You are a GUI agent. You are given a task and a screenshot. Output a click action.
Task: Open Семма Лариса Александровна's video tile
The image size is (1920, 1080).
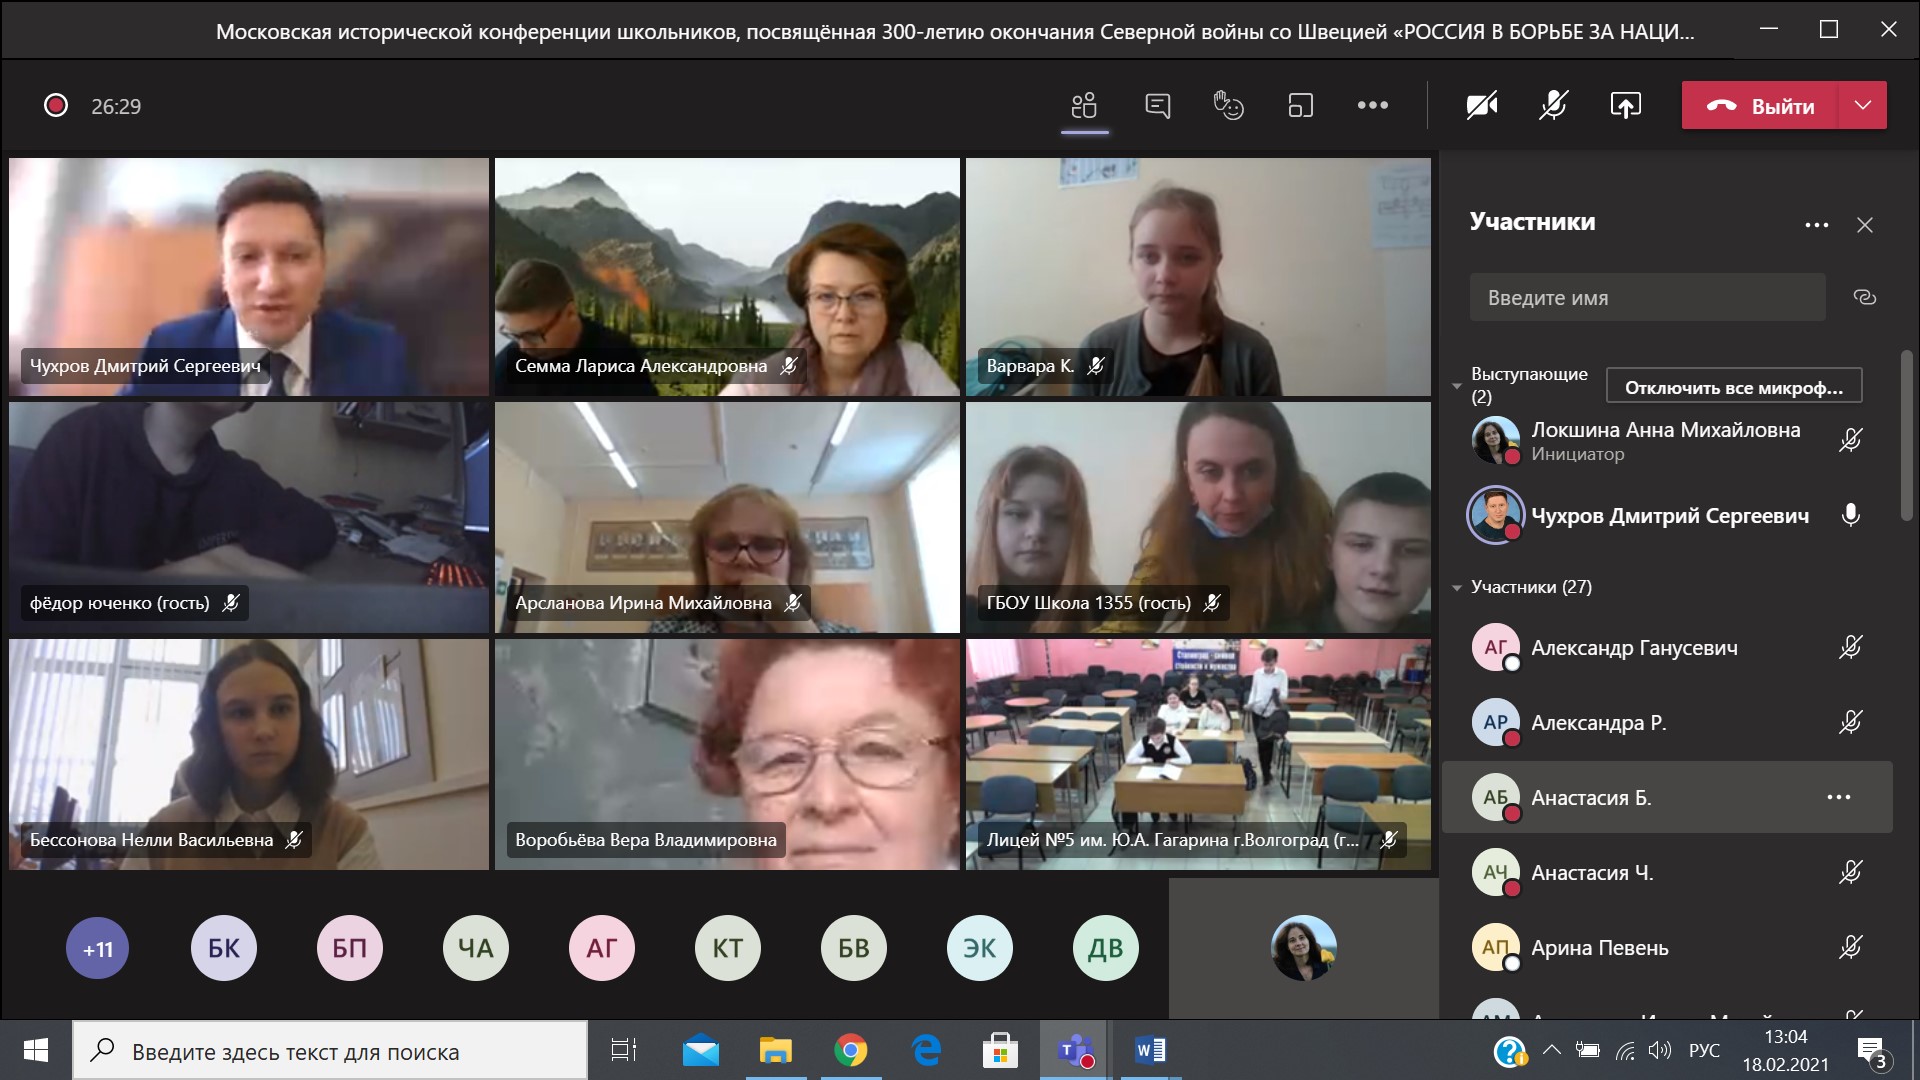pyautogui.click(x=727, y=277)
